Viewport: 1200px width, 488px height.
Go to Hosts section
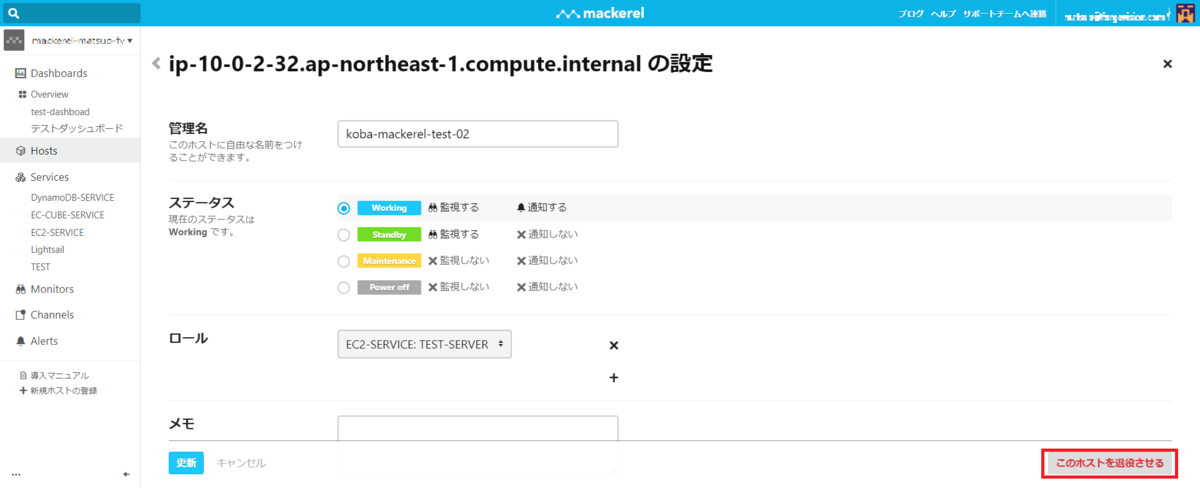[x=70, y=151]
